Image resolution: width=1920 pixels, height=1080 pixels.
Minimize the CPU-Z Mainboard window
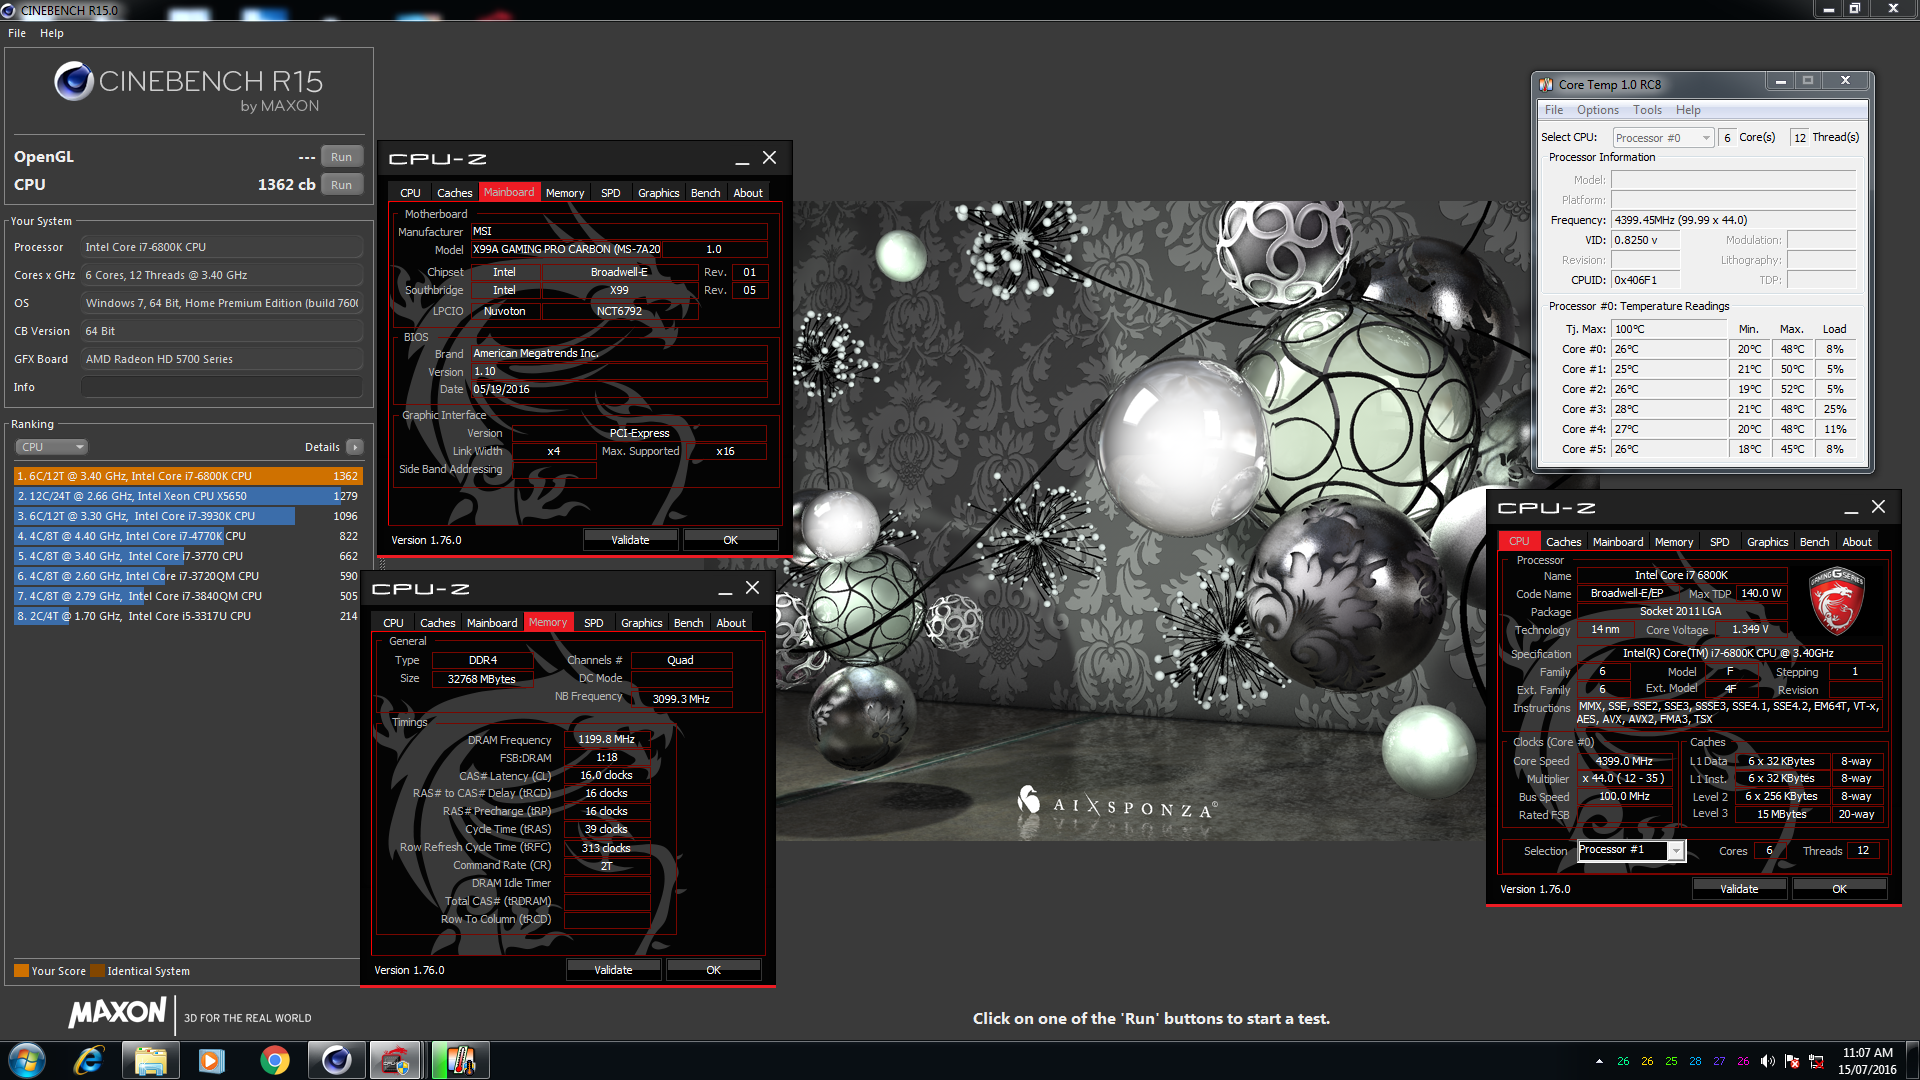[742, 159]
